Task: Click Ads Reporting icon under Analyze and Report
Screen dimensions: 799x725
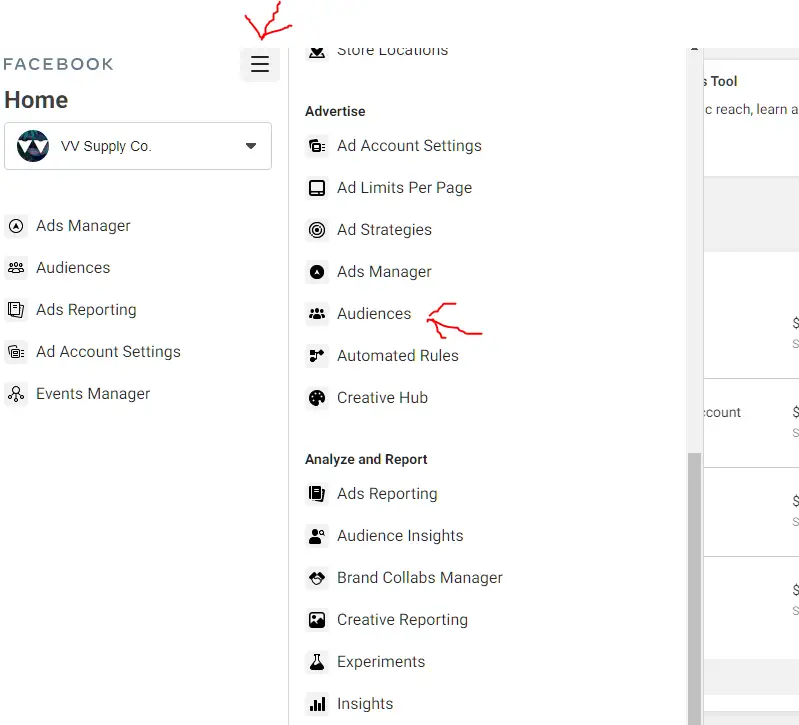Action: pos(317,494)
